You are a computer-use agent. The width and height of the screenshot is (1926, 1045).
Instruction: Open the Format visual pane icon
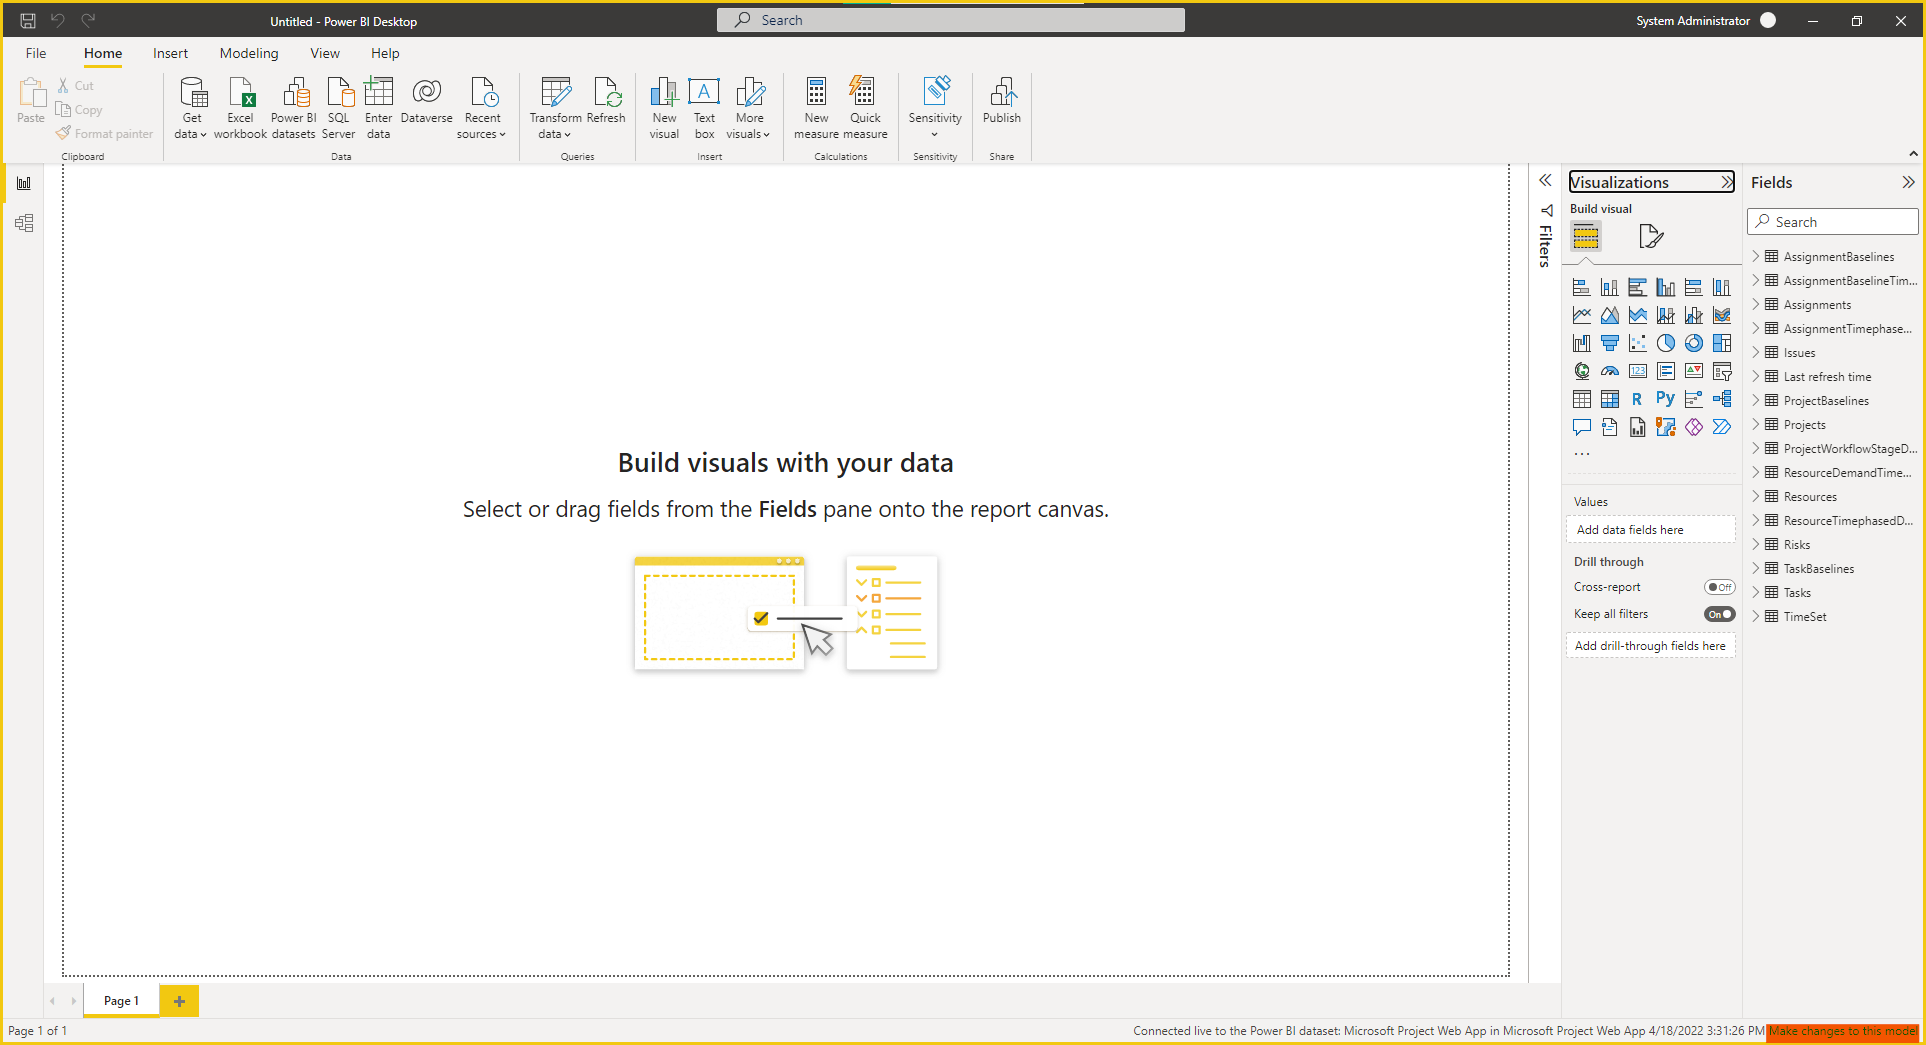[x=1650, y=237]
